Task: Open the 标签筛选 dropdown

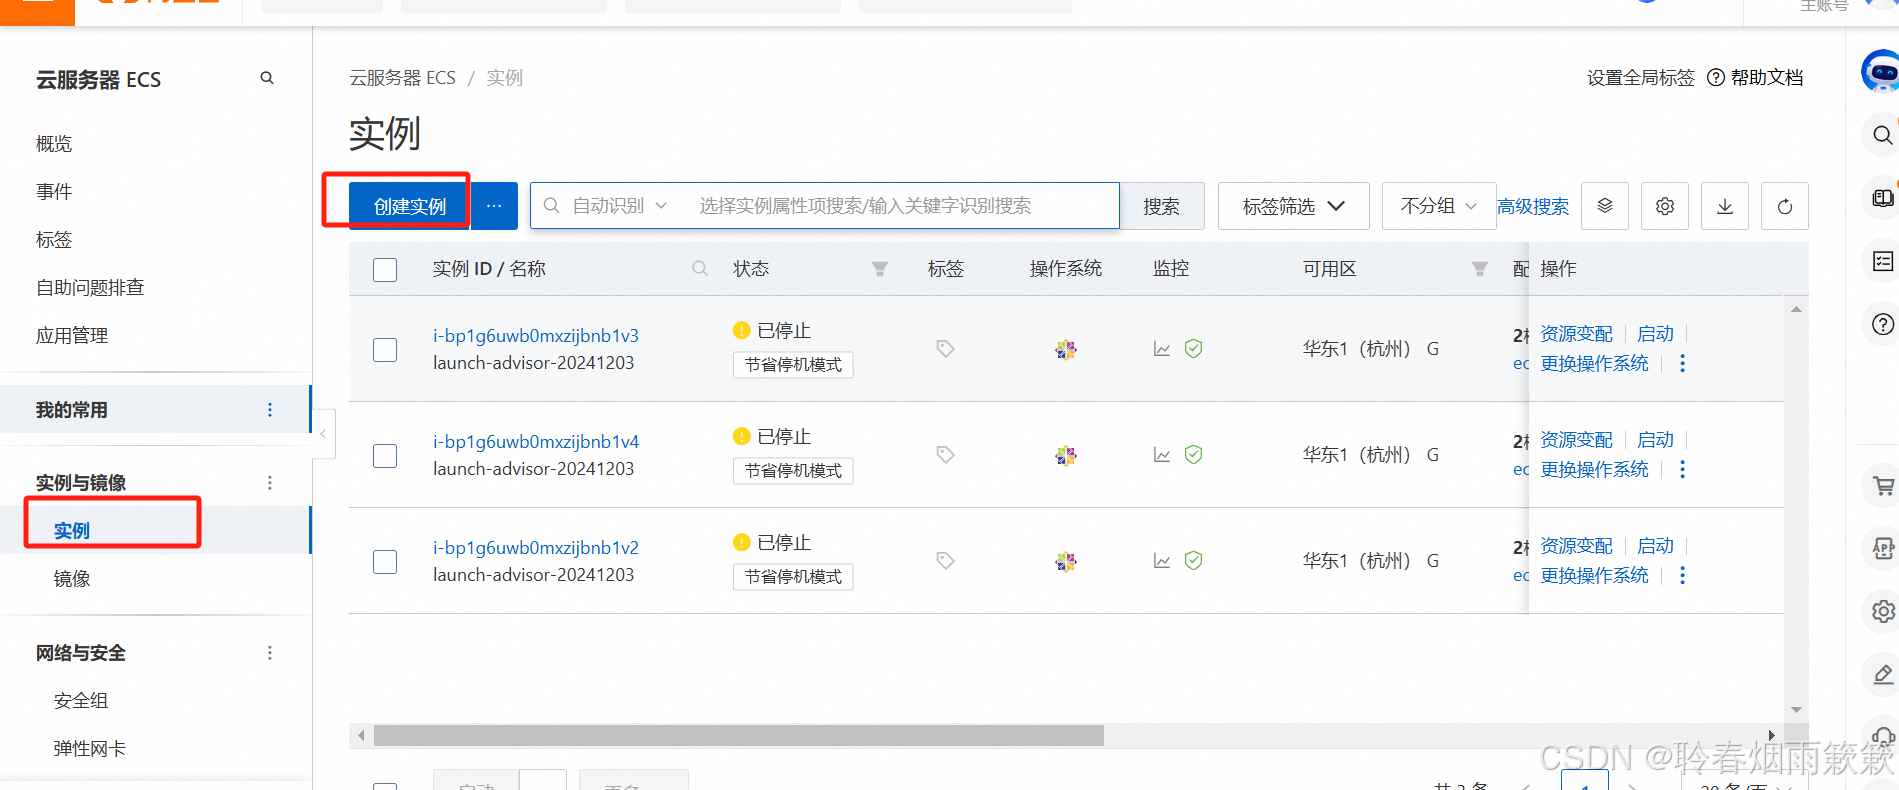Action: click(1293, 206)
